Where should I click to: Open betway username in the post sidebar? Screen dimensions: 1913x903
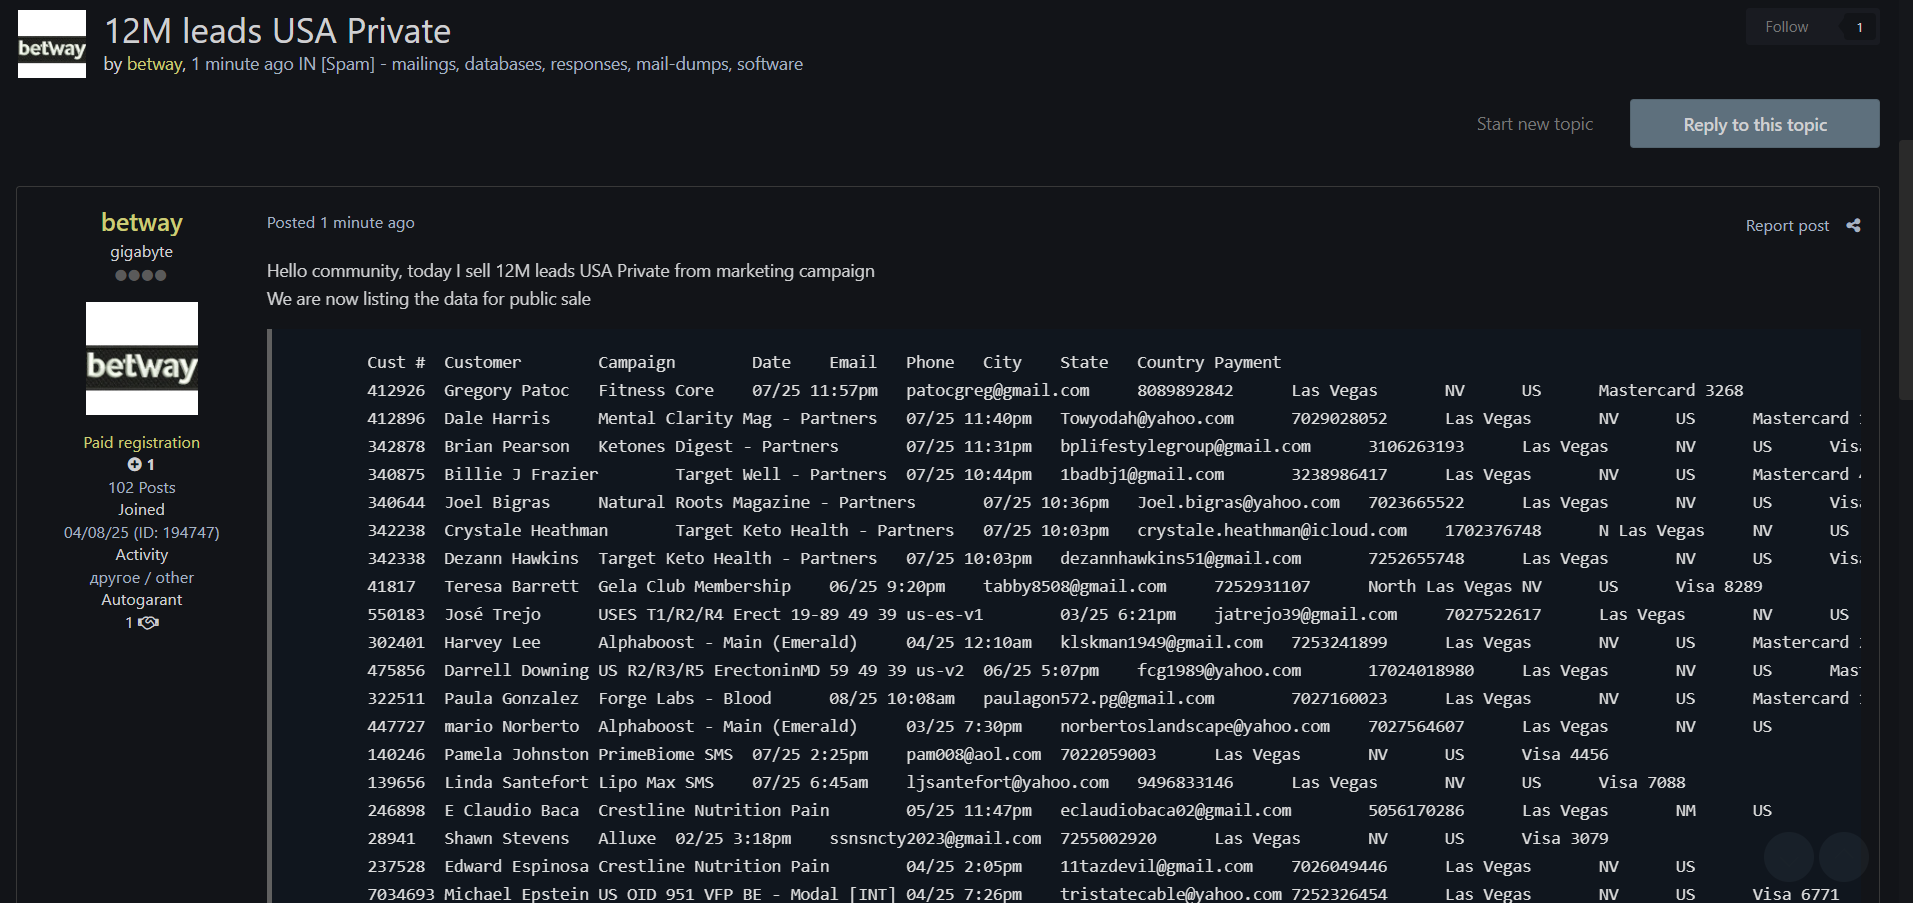pyautogui.click(x=142, y=222)
